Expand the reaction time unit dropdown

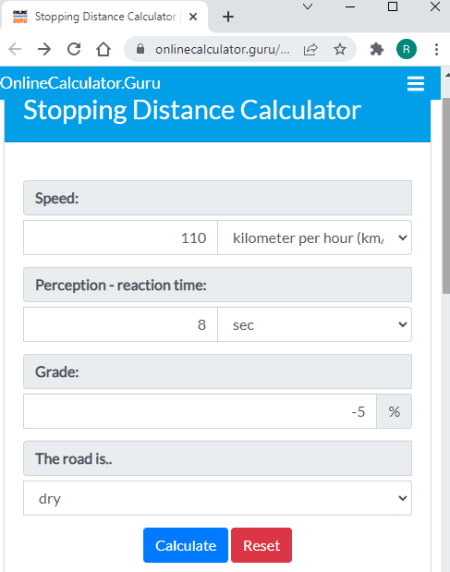click(x=314, y=324)
